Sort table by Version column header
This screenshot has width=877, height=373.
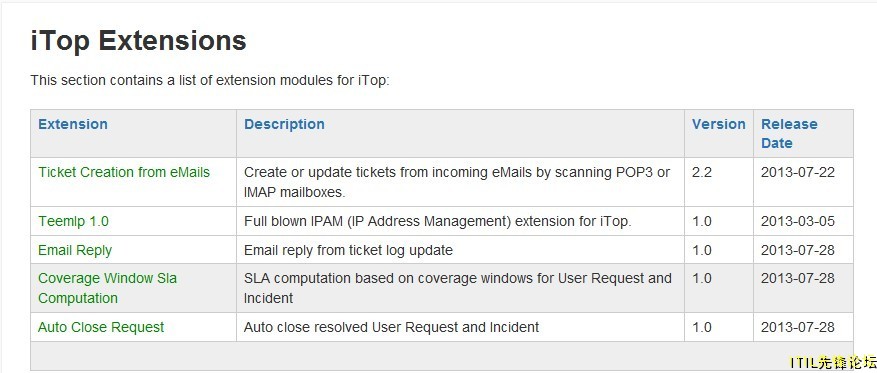(719, 124)
